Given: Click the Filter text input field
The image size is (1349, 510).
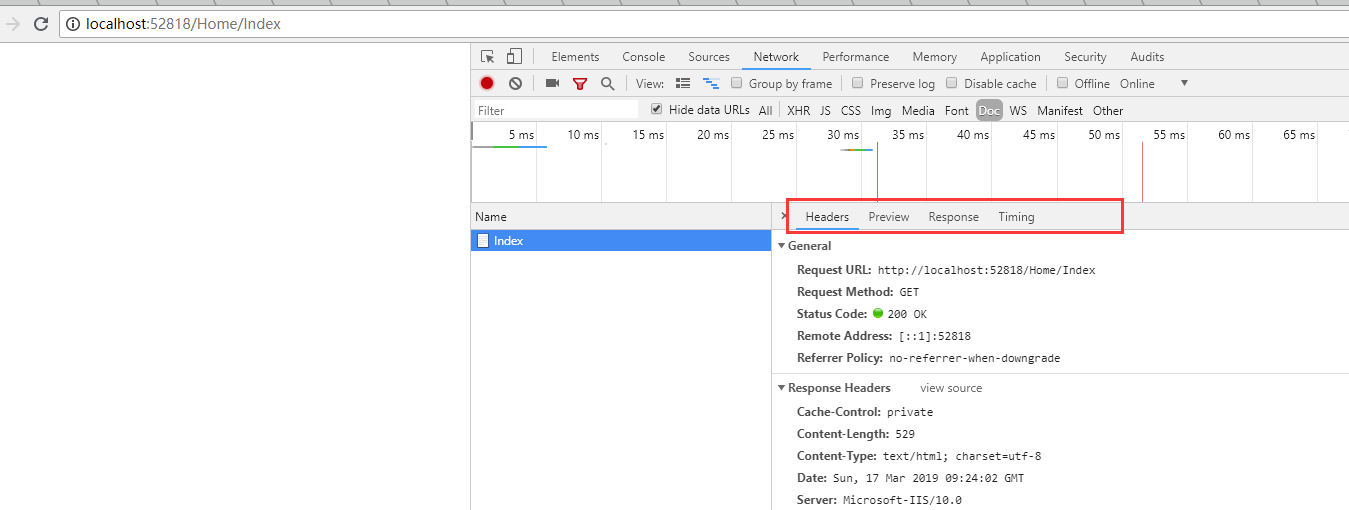Looking at the screenshot, I should coord(556,110).
